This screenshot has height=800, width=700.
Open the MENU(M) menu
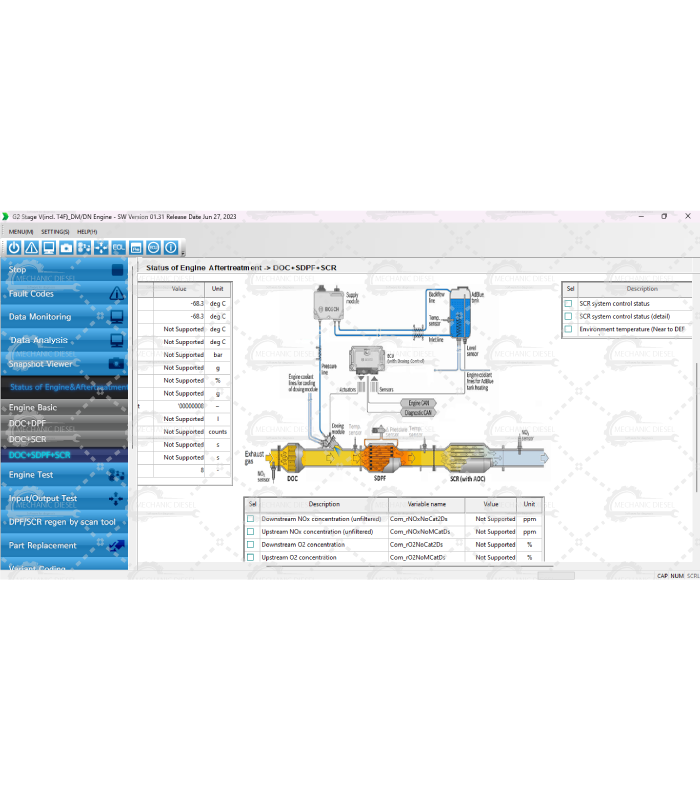pos(21,231)
